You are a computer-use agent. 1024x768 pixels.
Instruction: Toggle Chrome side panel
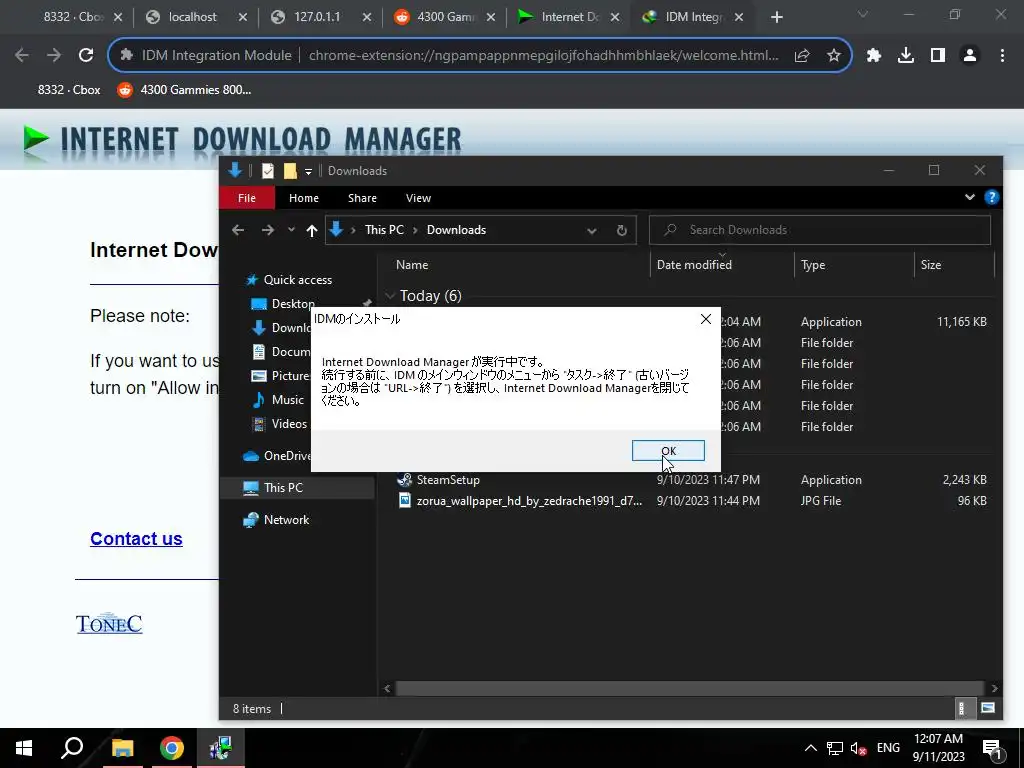[x=938, y=56]
